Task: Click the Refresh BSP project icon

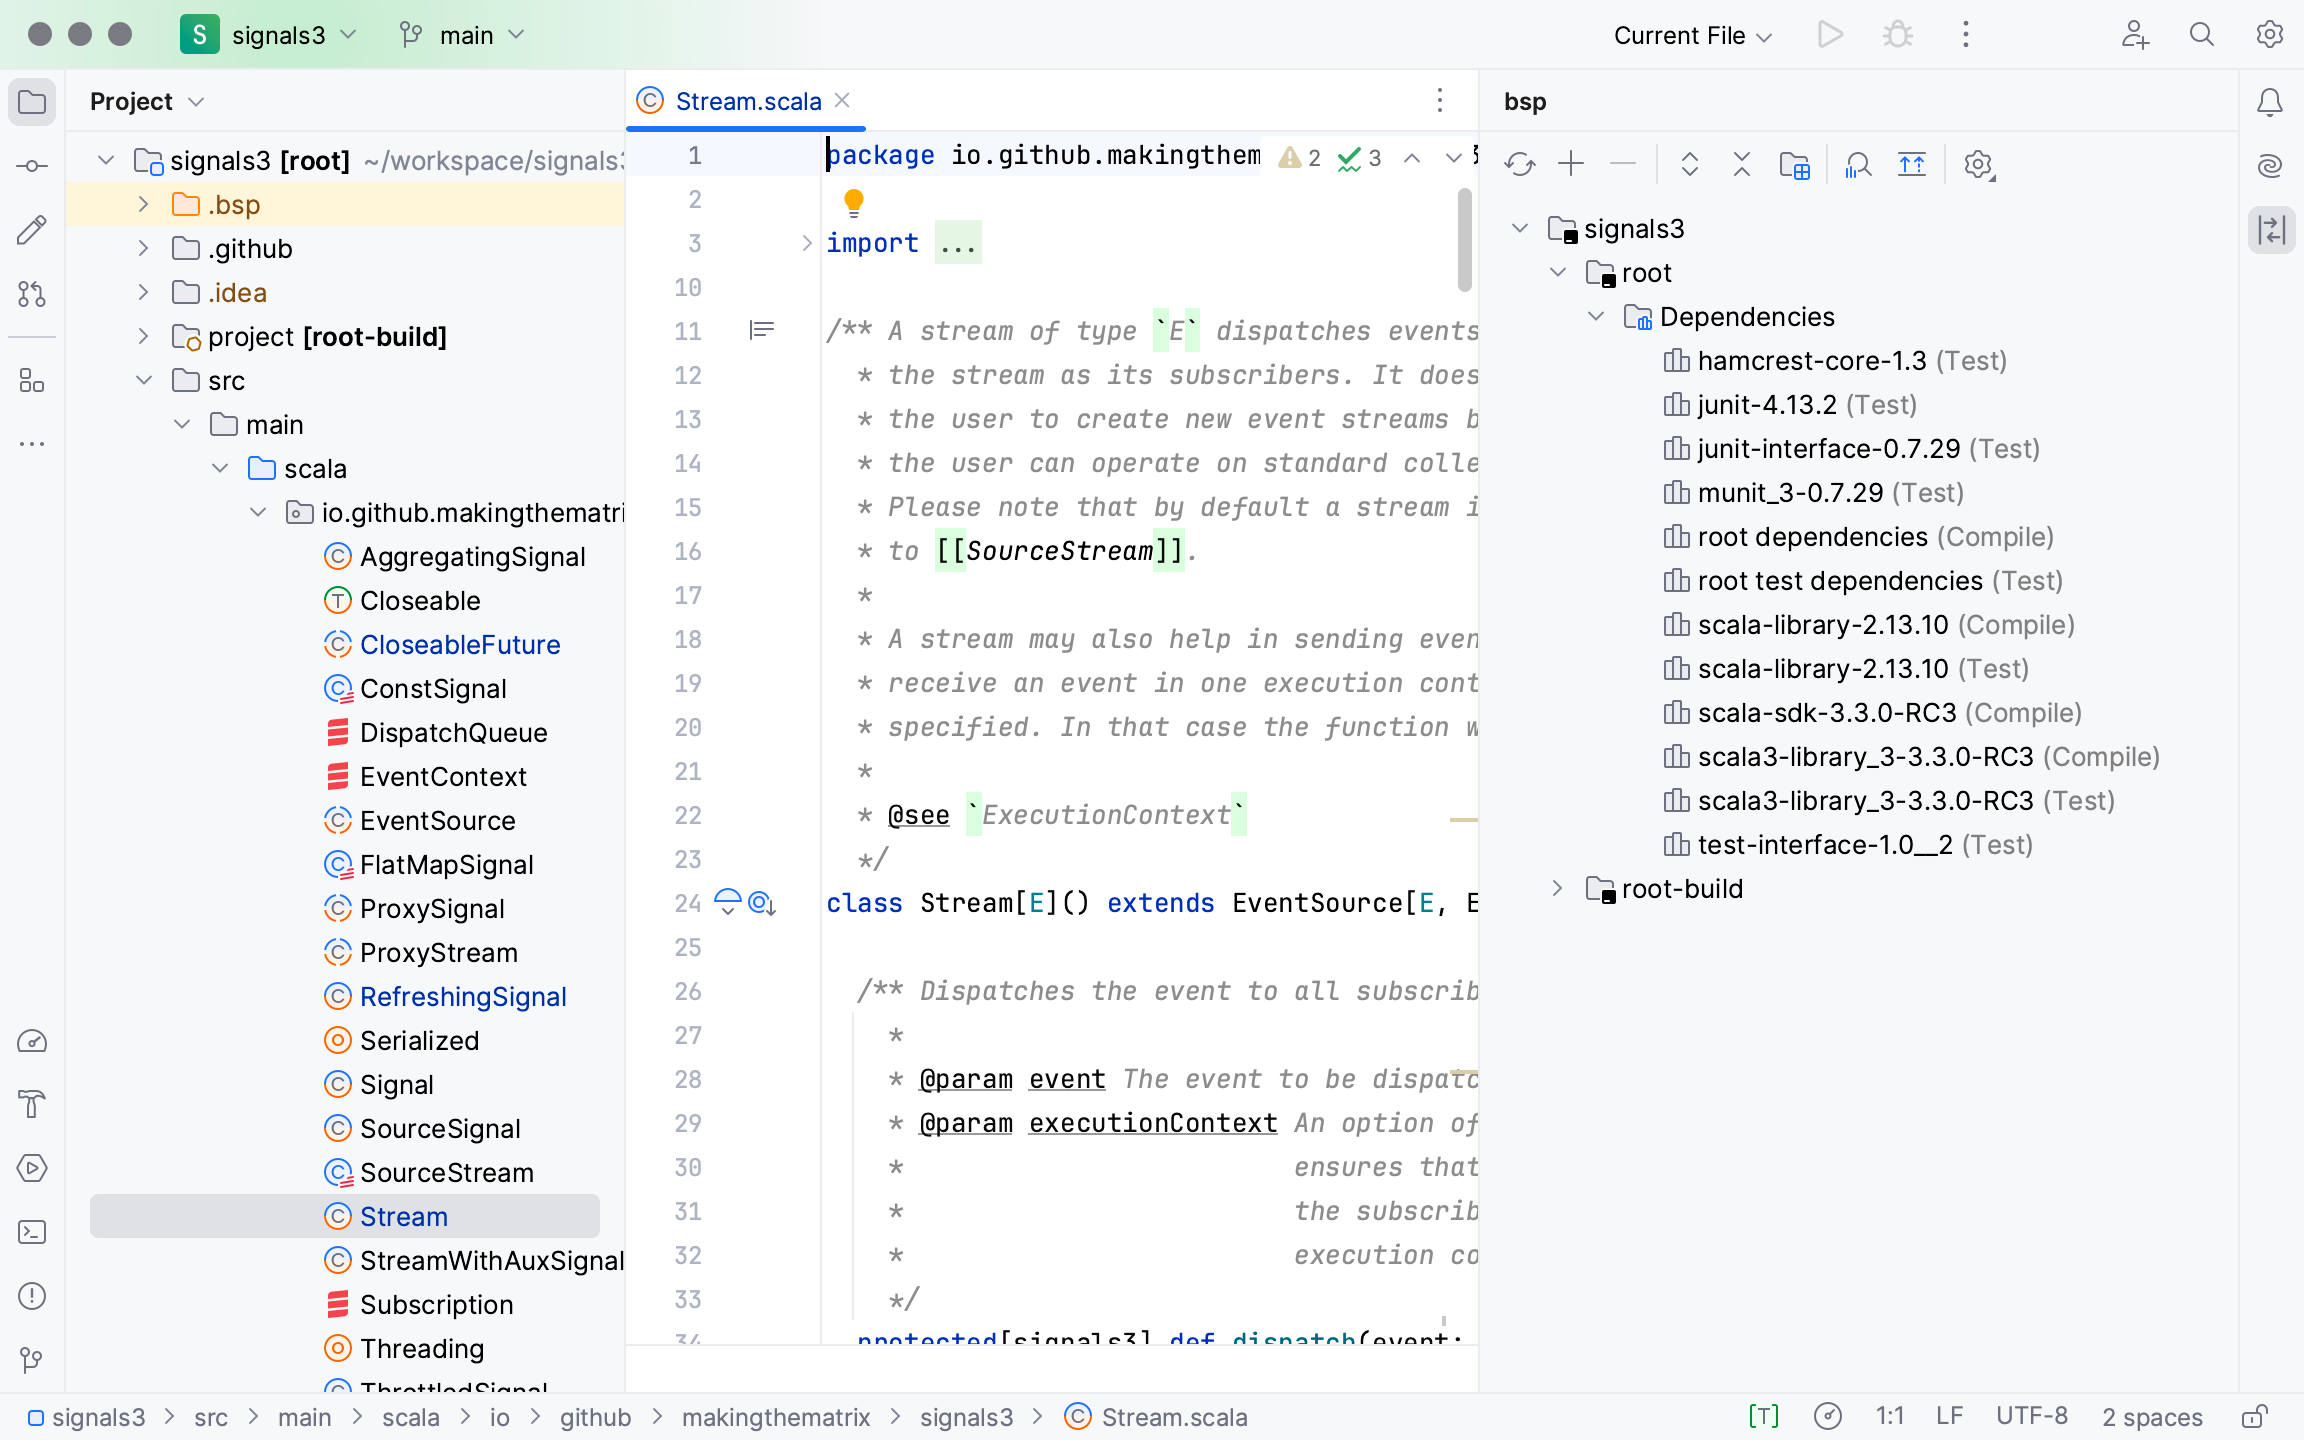Action: coord(1520,164)
